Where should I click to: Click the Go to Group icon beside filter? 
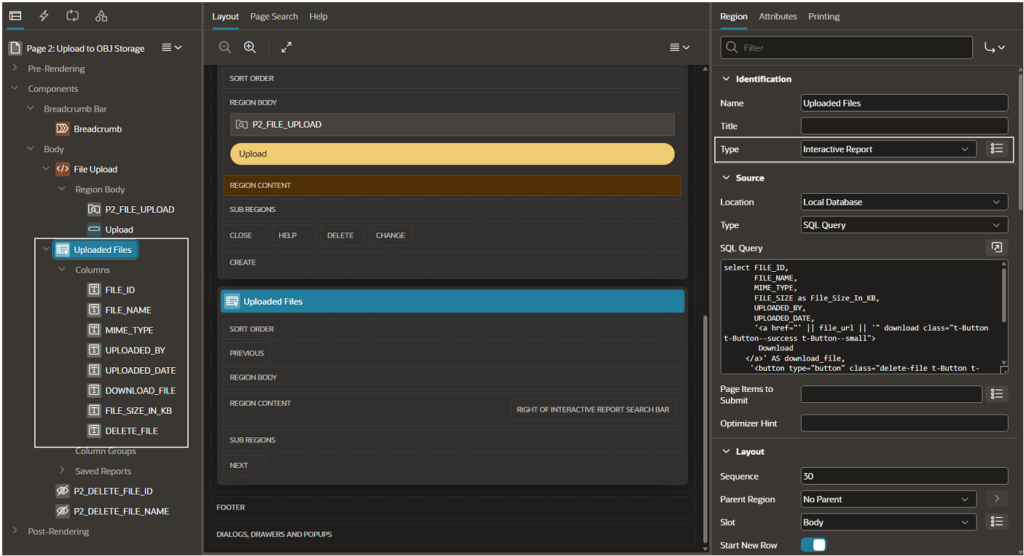point(995,47)
